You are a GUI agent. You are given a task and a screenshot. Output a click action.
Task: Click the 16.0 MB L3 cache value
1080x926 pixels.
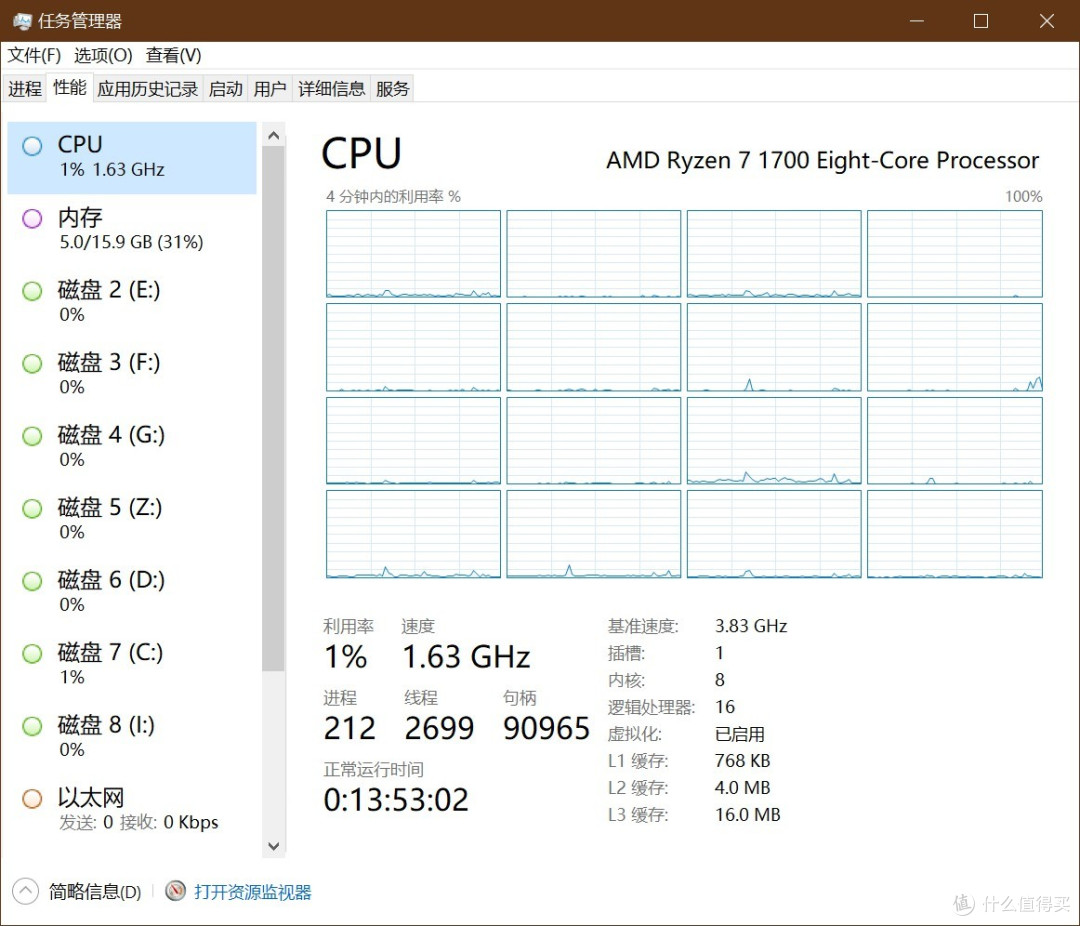click(747, 814)
